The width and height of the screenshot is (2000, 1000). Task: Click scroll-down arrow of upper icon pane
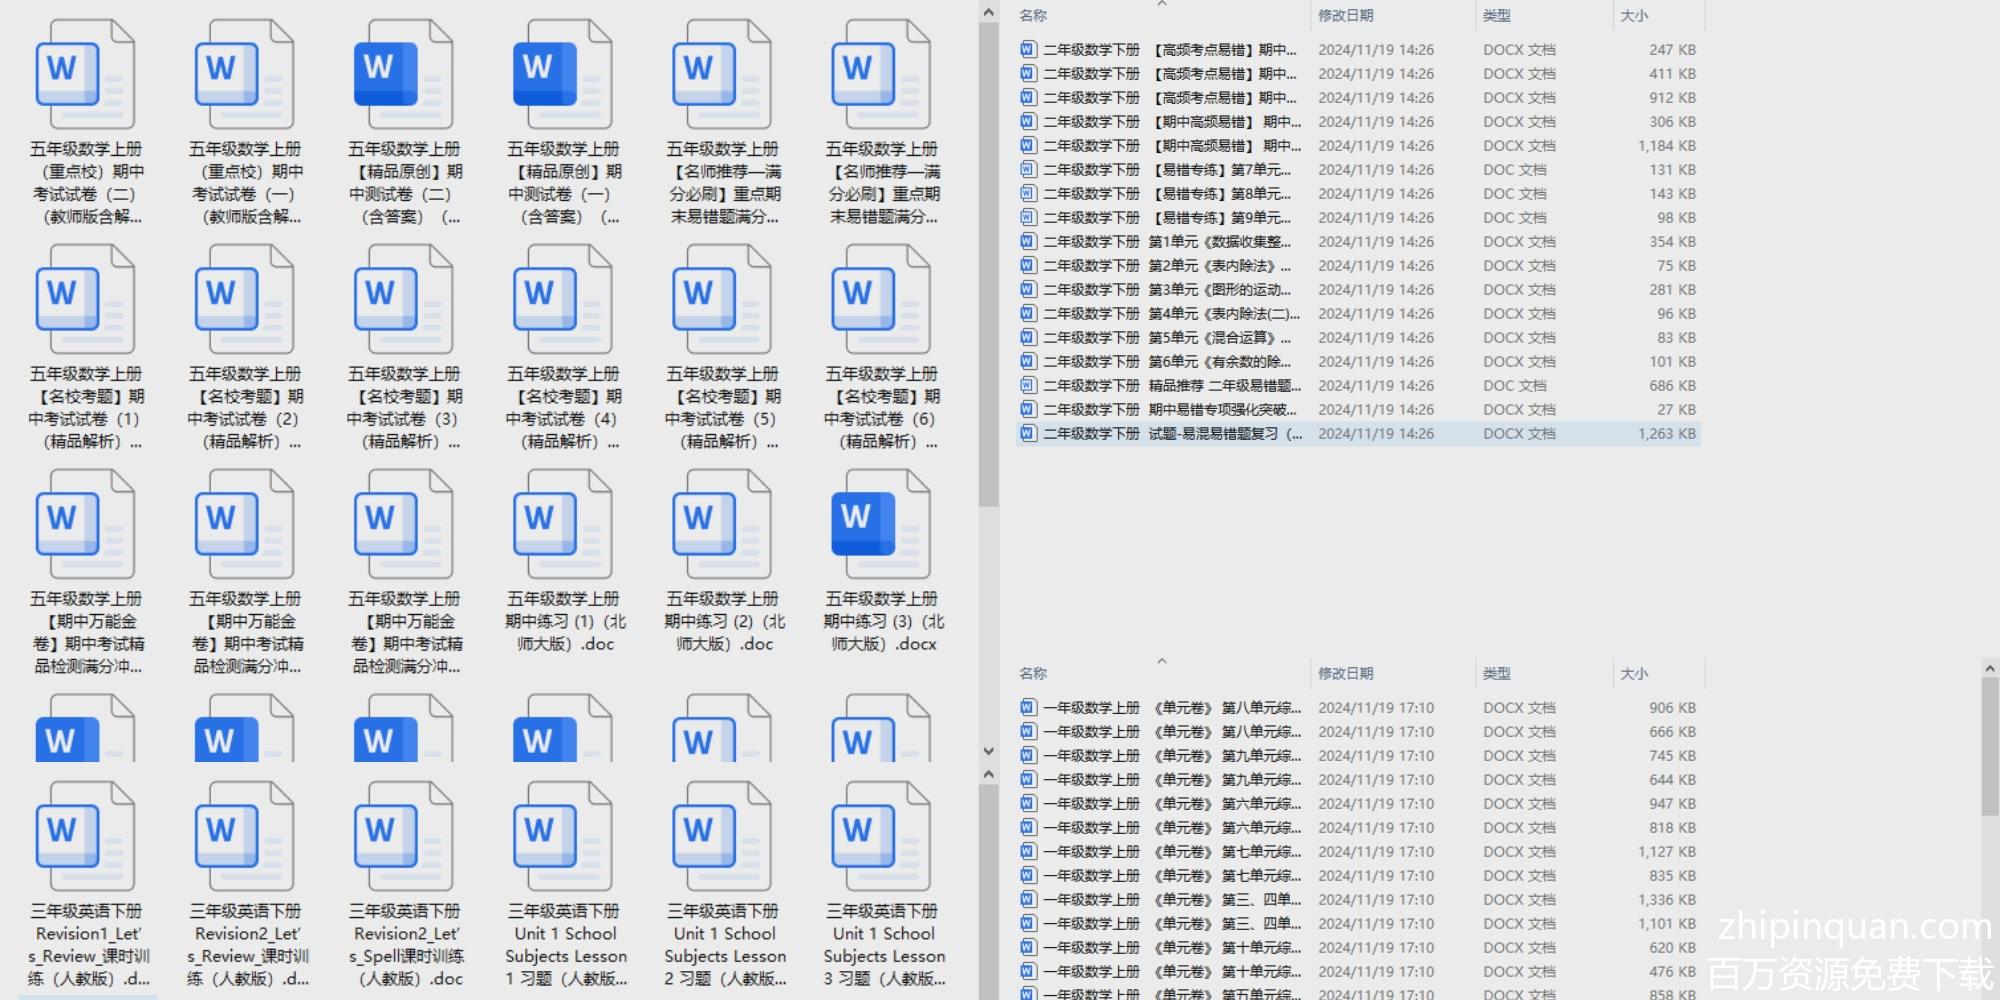click(x=988, y=751)
